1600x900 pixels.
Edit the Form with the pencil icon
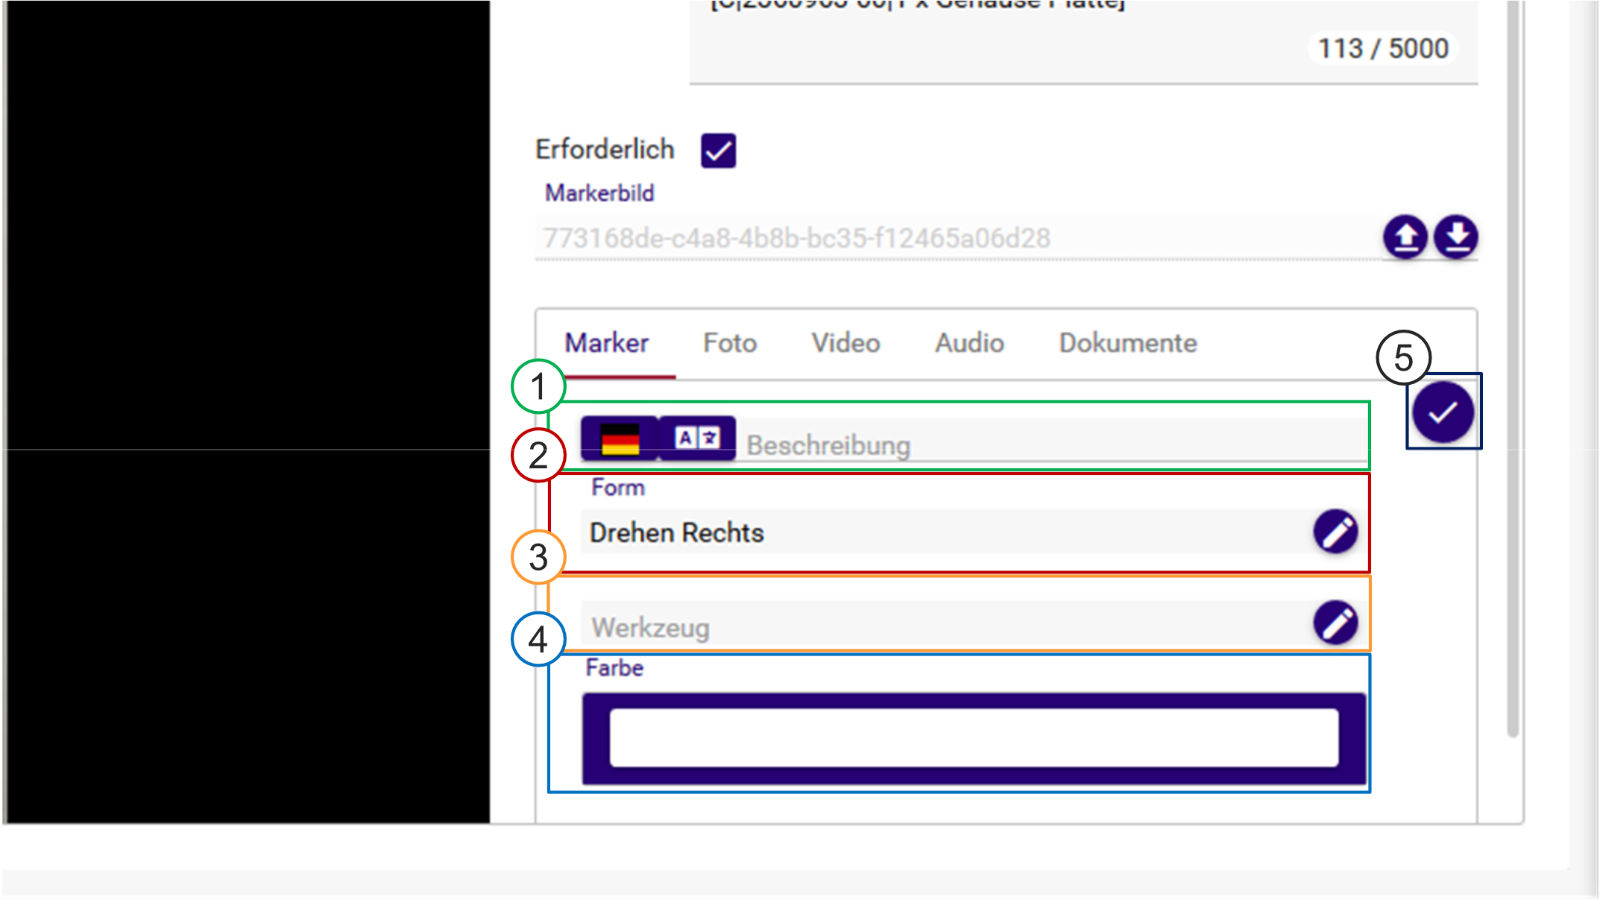click(1335, 532)
